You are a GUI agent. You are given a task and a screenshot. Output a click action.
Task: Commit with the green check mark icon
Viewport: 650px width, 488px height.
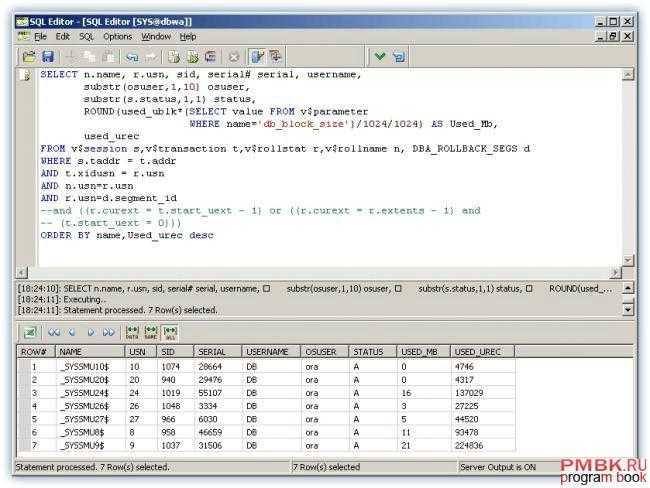click(380, 57)
